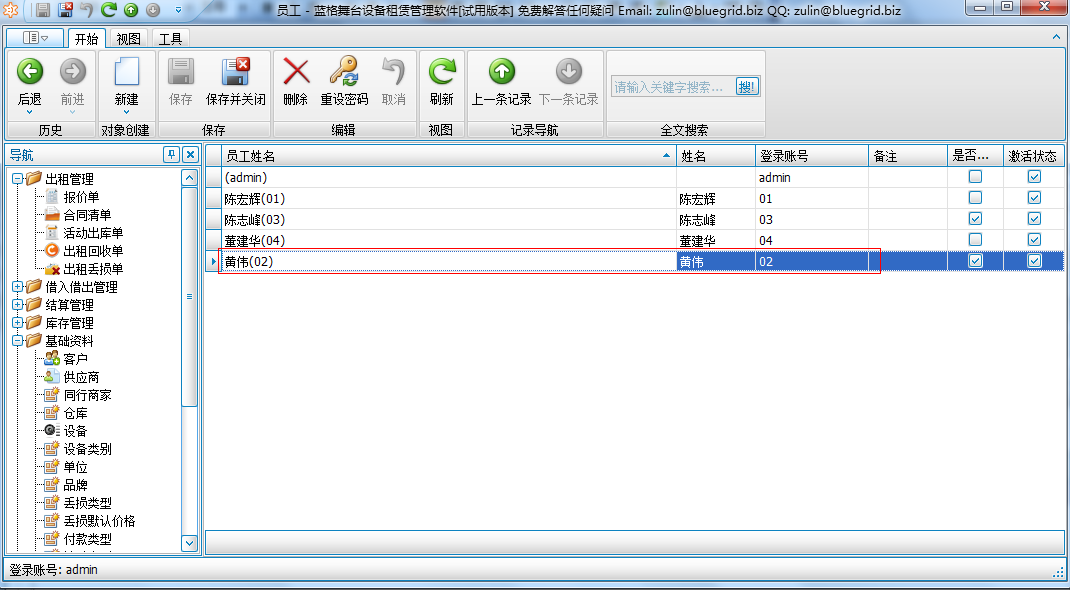Click the pin icon on the 导航 panel

tap(170, 154)
